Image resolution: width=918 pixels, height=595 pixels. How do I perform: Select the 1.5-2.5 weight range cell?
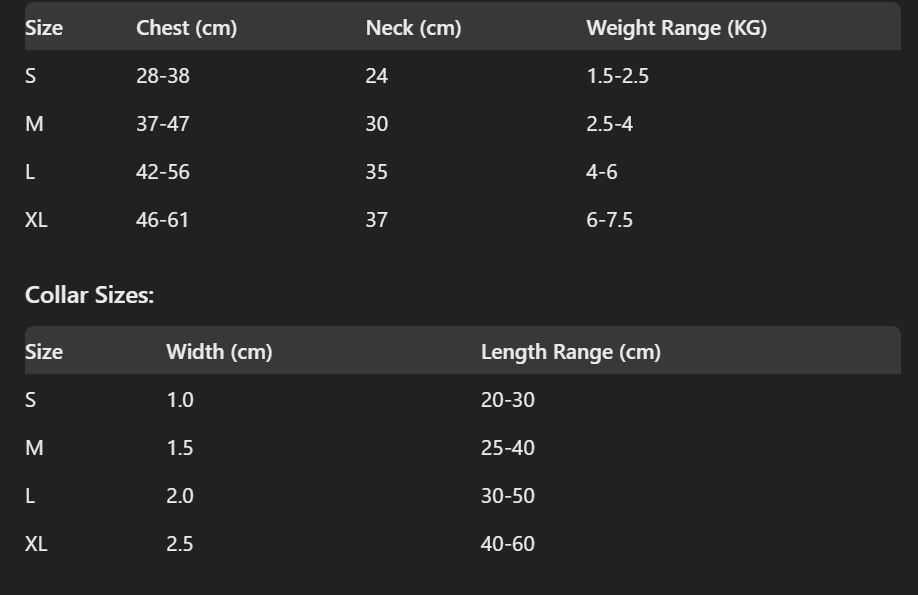(617, 76)
